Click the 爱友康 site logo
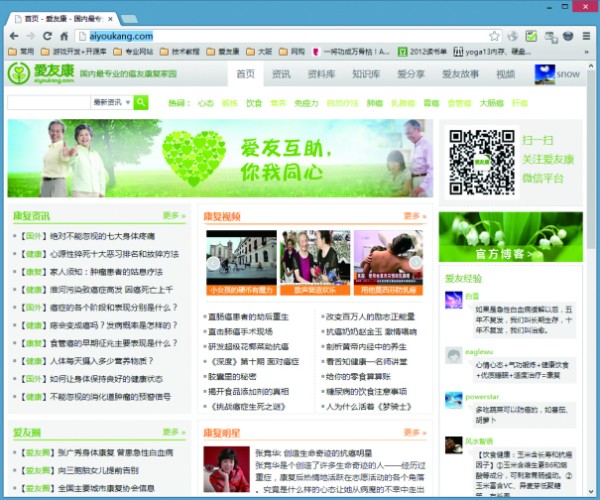The width and height of the screenshot is (600, 500). click(39, 74)
